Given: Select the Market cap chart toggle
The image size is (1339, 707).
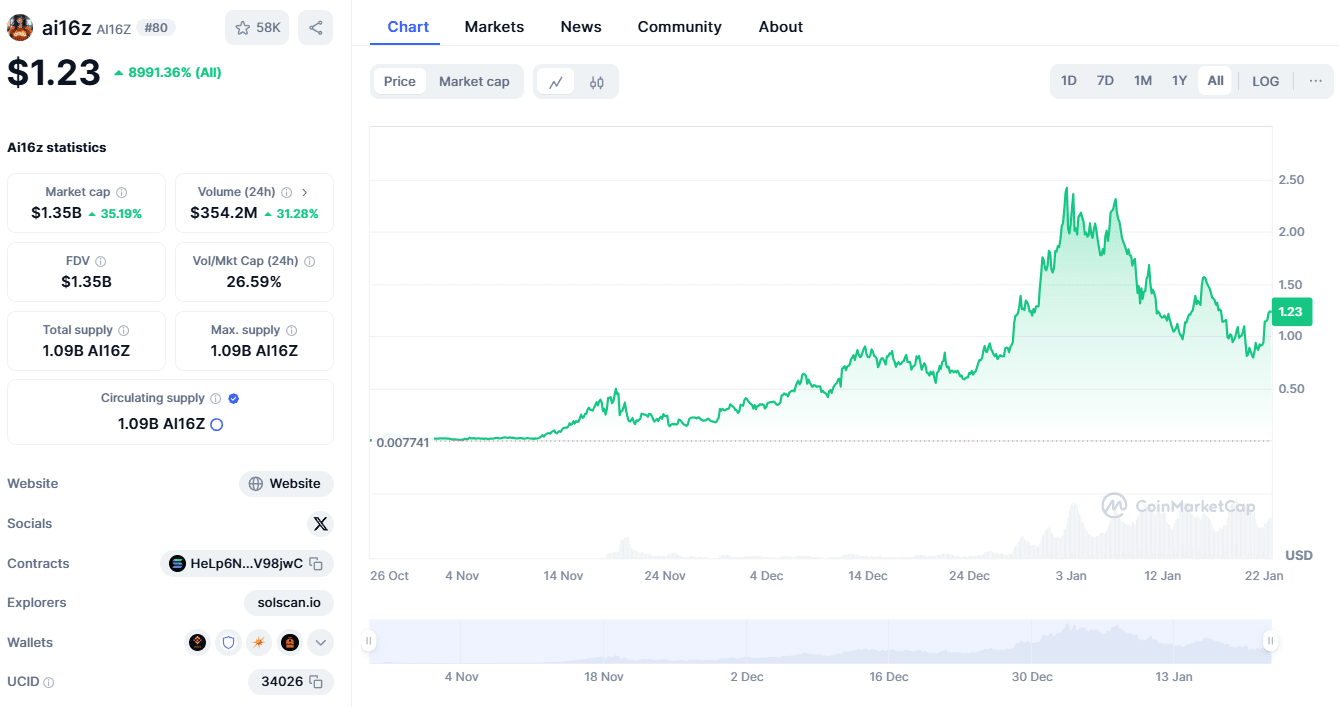Looking at the screenshot, I should tap(474, 82).
